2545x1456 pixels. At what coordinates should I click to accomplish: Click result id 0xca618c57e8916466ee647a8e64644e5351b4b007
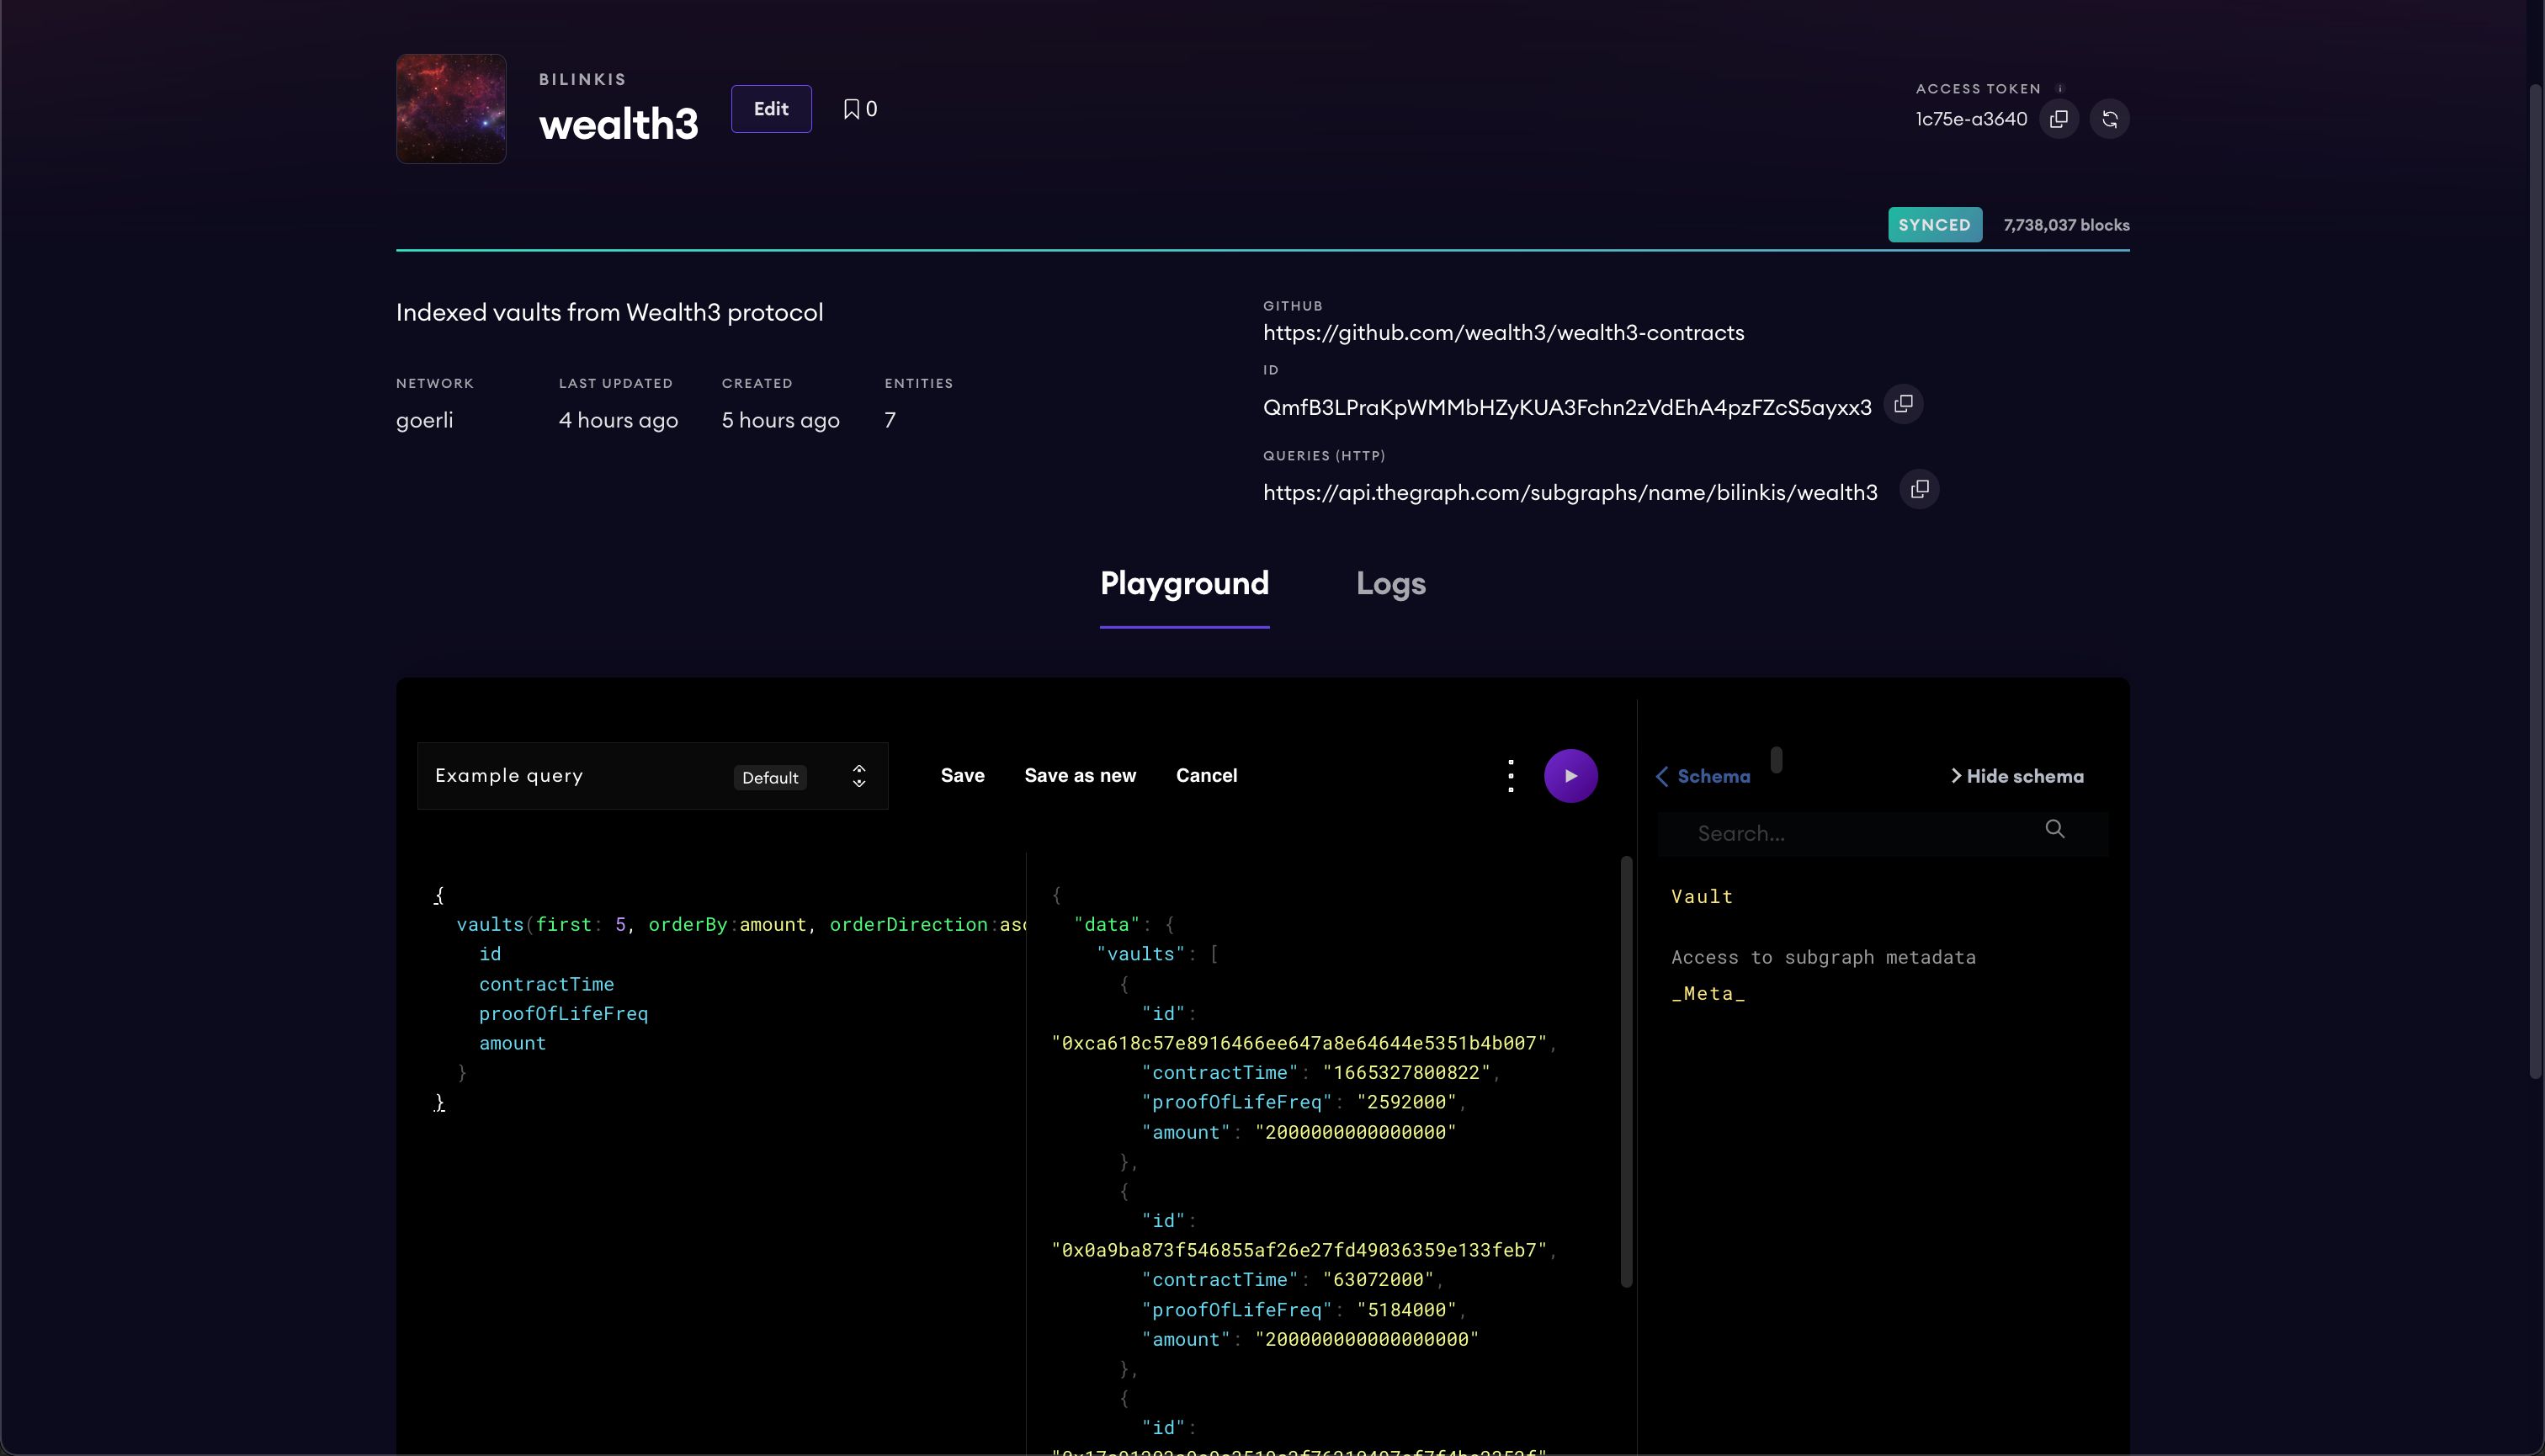click(1299, 1043)
